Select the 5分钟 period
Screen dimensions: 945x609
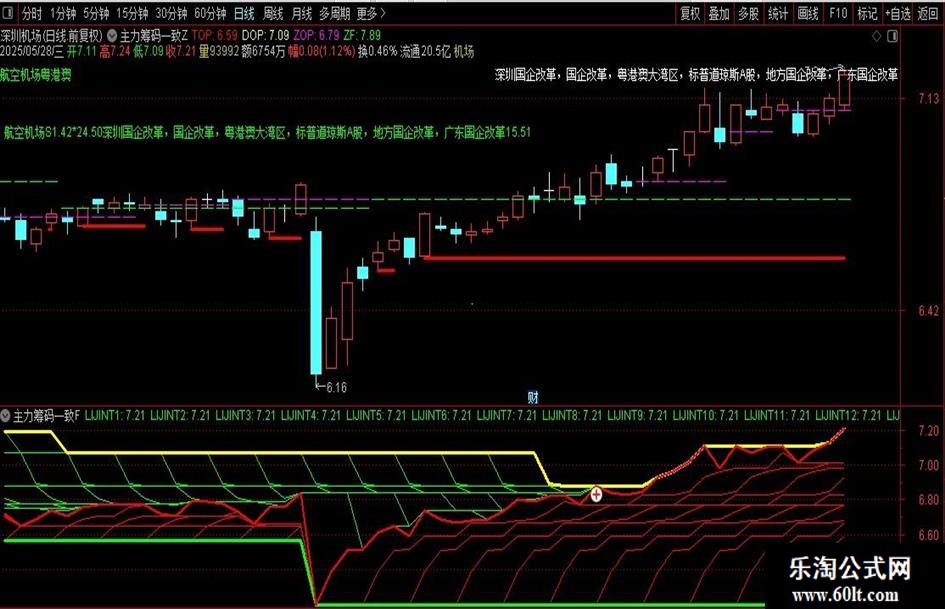pos(96,13)
